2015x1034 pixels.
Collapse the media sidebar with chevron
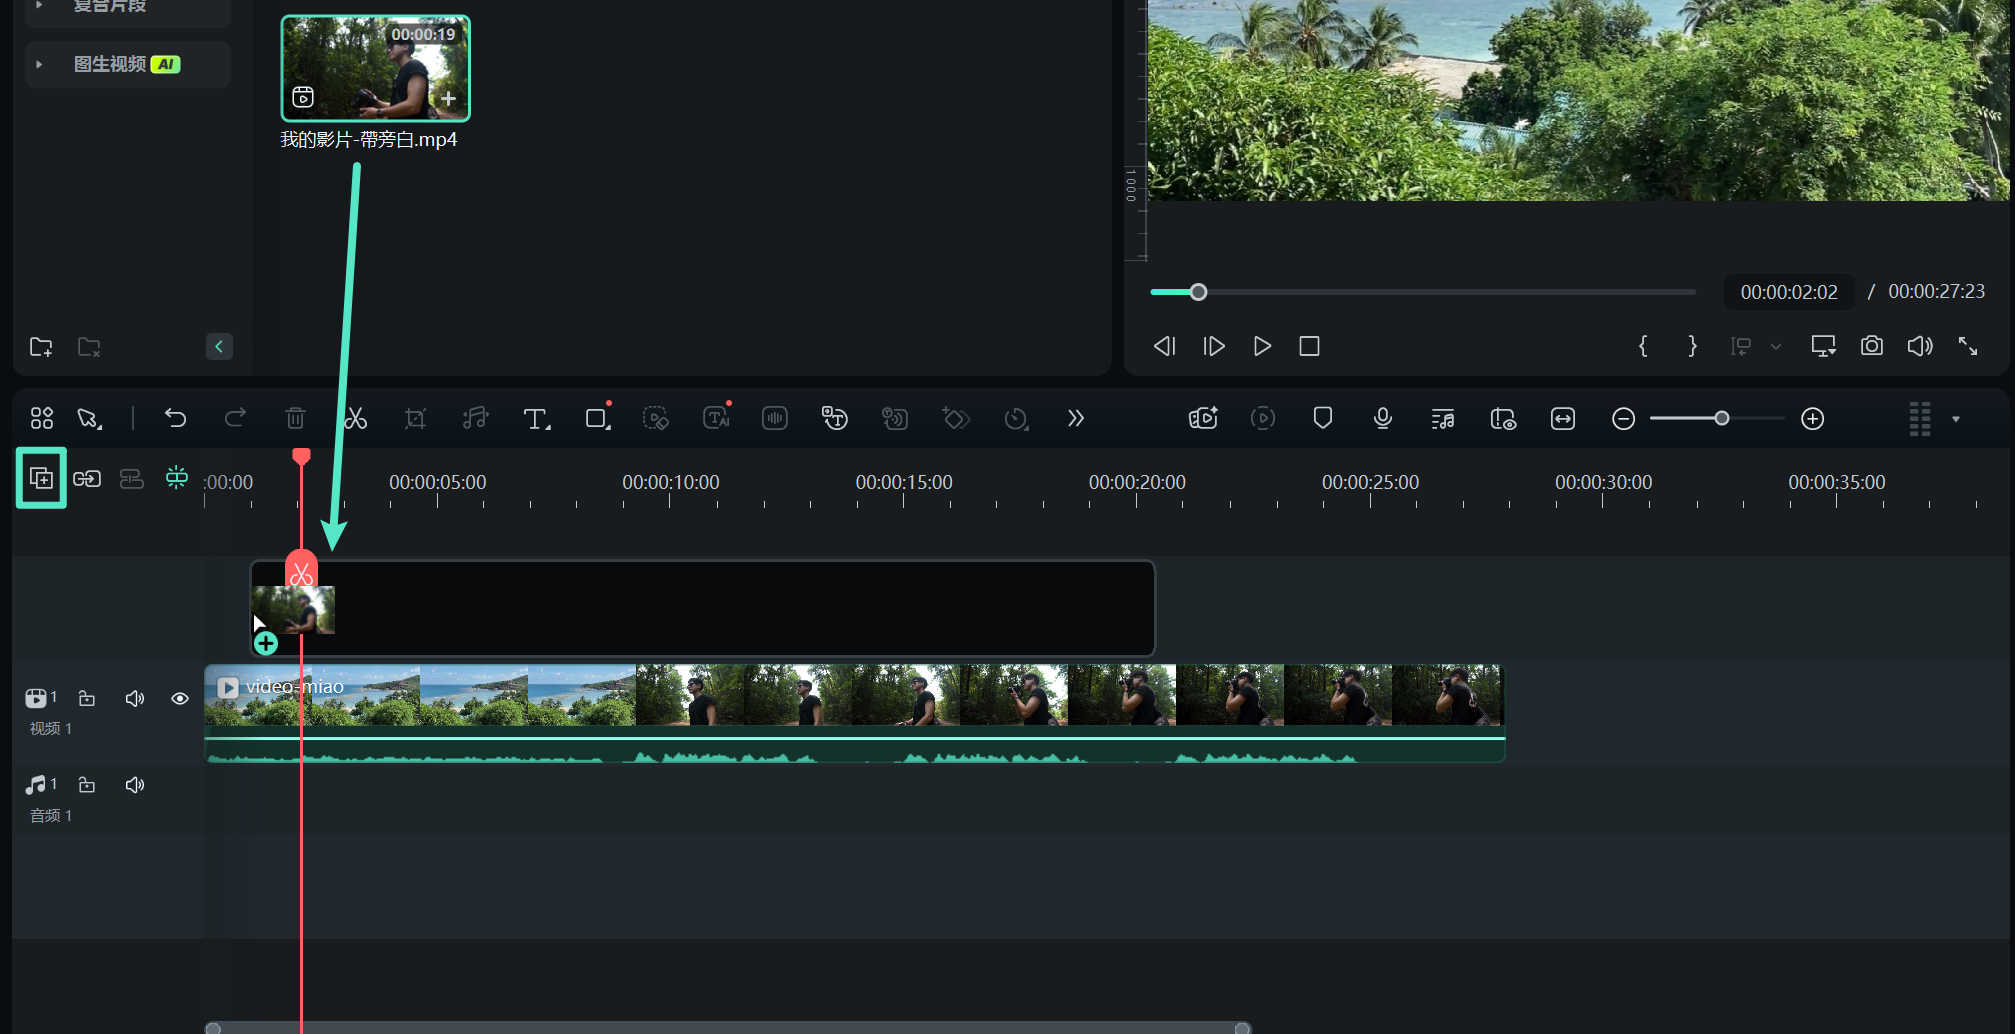(x=219, y=347)
